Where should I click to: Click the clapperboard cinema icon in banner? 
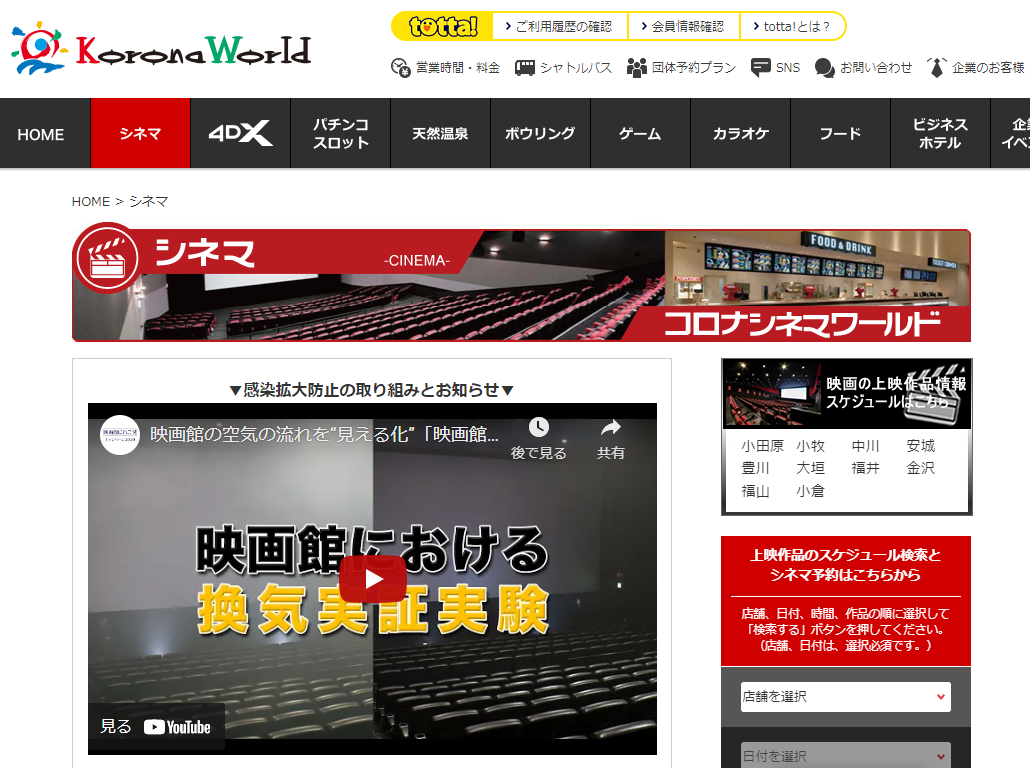tap(107, 258)
